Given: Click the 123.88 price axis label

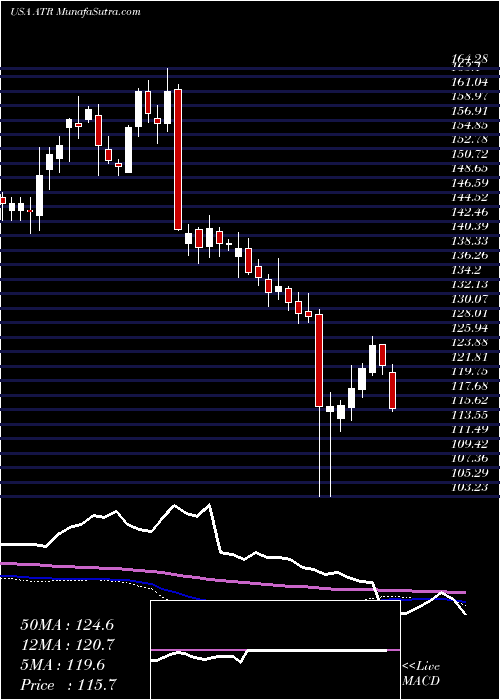Looking at the screenshot, I should (x=470, y=342).
